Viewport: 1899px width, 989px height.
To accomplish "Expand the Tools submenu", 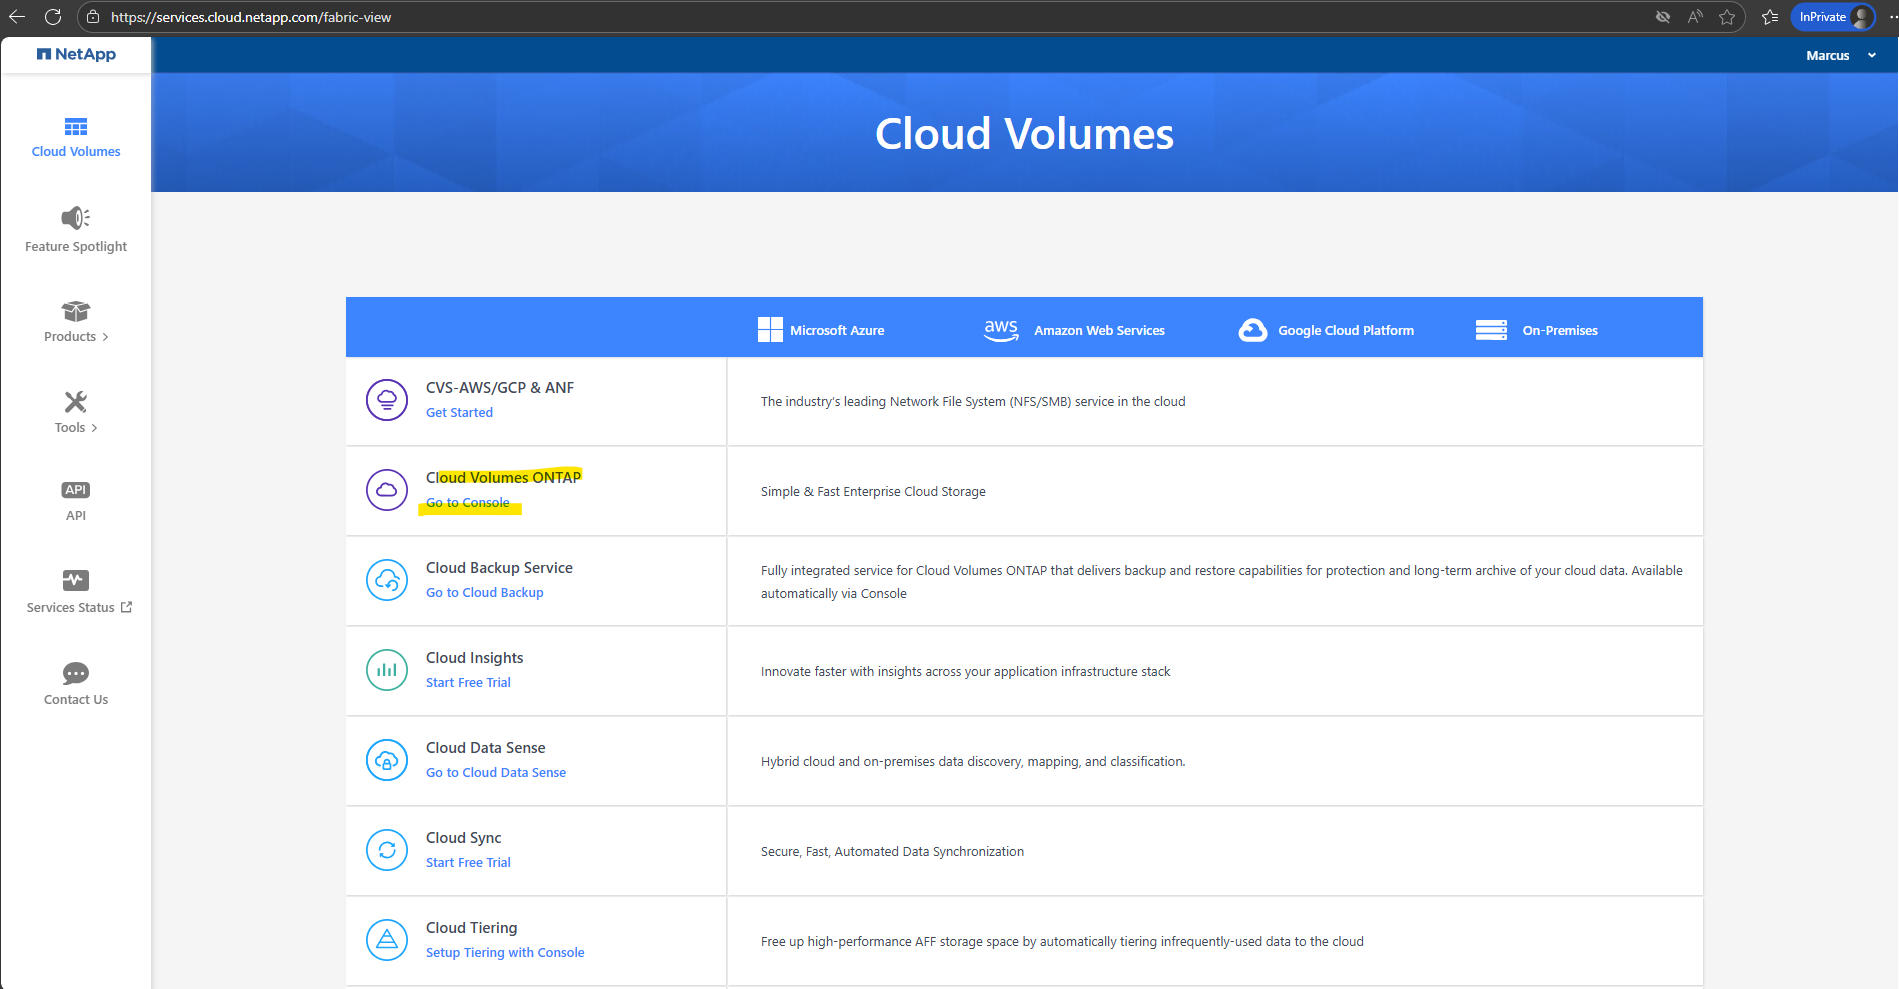I will 76,428.
